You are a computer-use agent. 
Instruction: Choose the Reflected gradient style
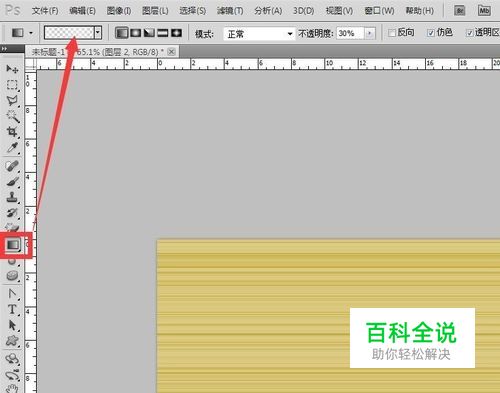coord(163,33)
